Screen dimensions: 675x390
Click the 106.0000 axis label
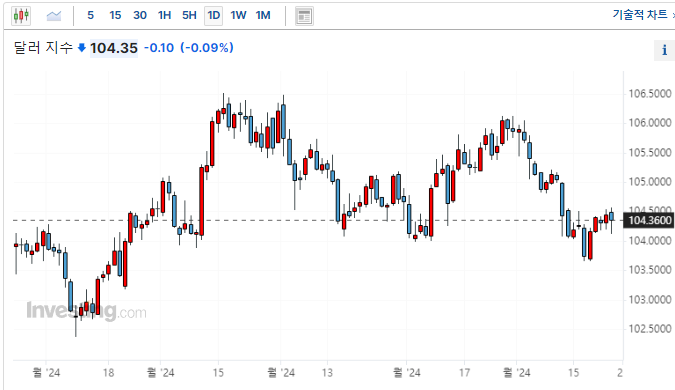pos(650,123)
